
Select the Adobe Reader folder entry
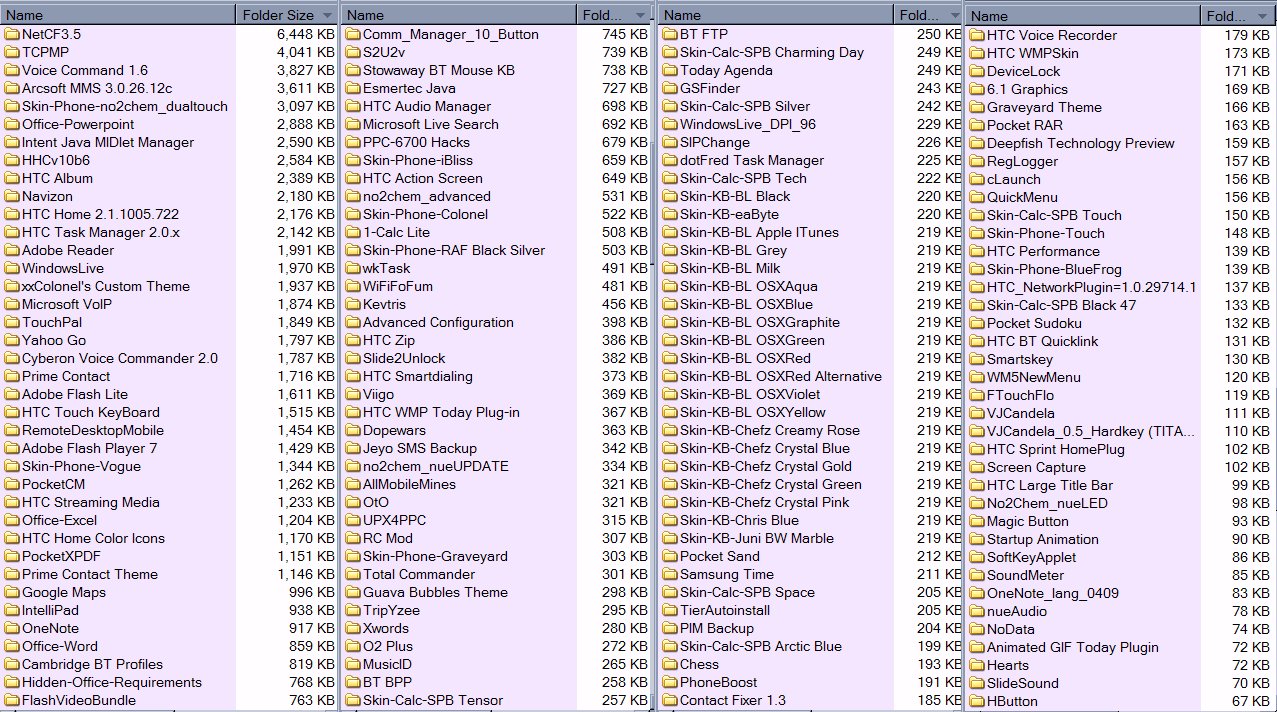pos(68,251)
